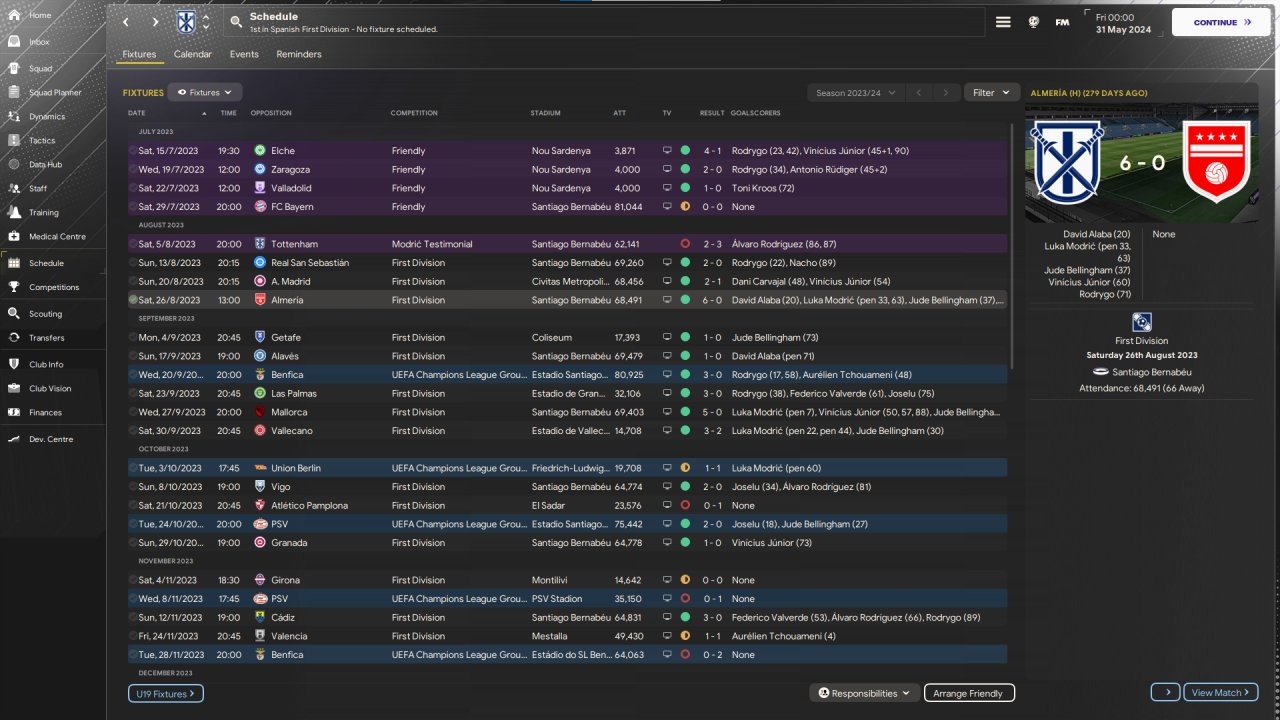Open the Season 2023/24 dropdown
The width and height of the screenshot is (1280, 720).
click(x=854, y=93)
